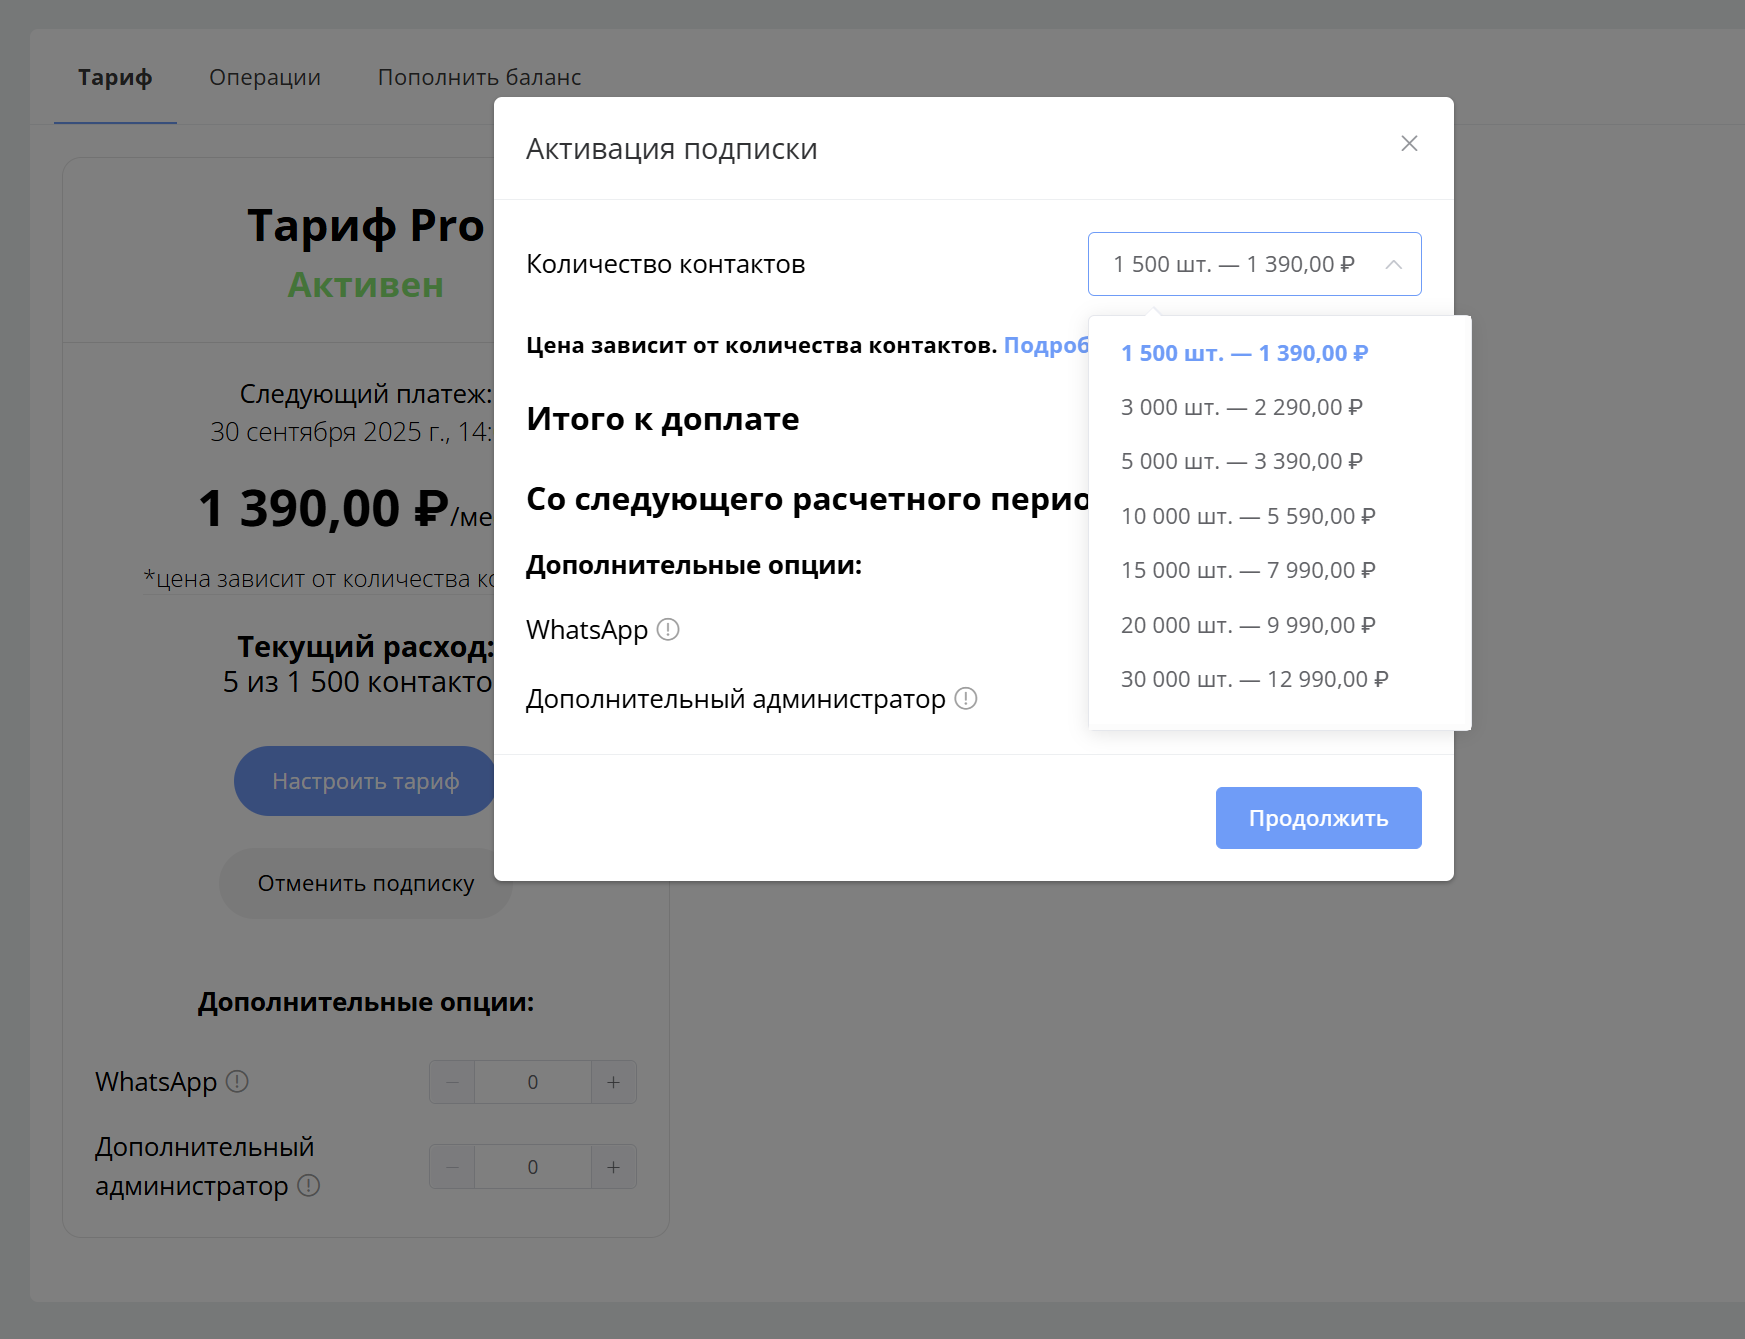Close the Активация подписки dialog
Viewport: 1745px width, 1339px height.
(1409, 144)
